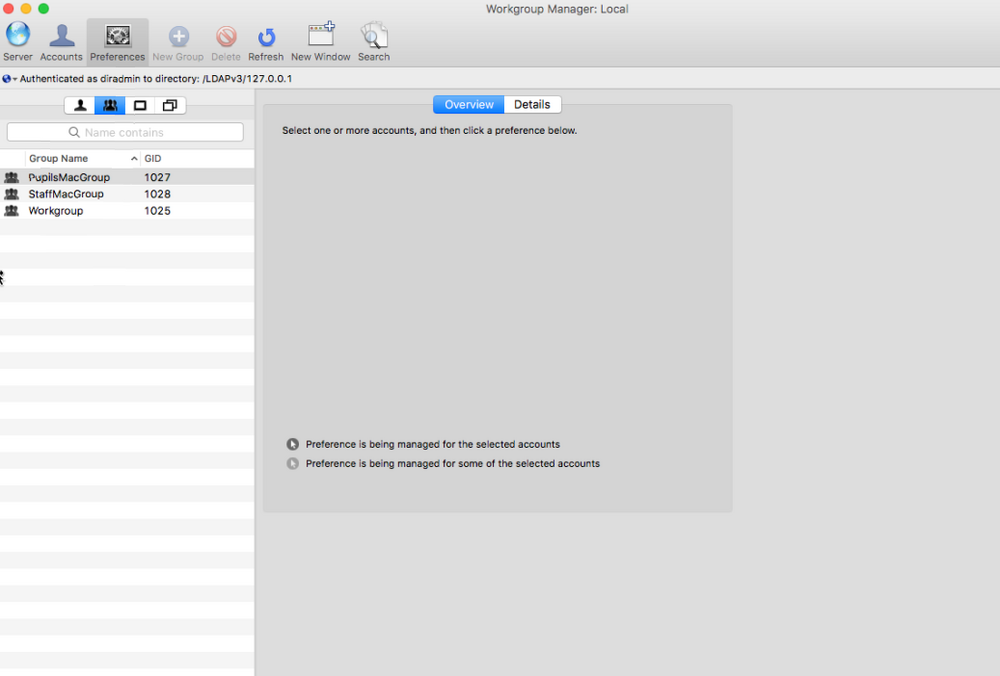This screenshot has width=1000, height=676.
Task: Switch to the Details tab
Action: coord(533,105)
